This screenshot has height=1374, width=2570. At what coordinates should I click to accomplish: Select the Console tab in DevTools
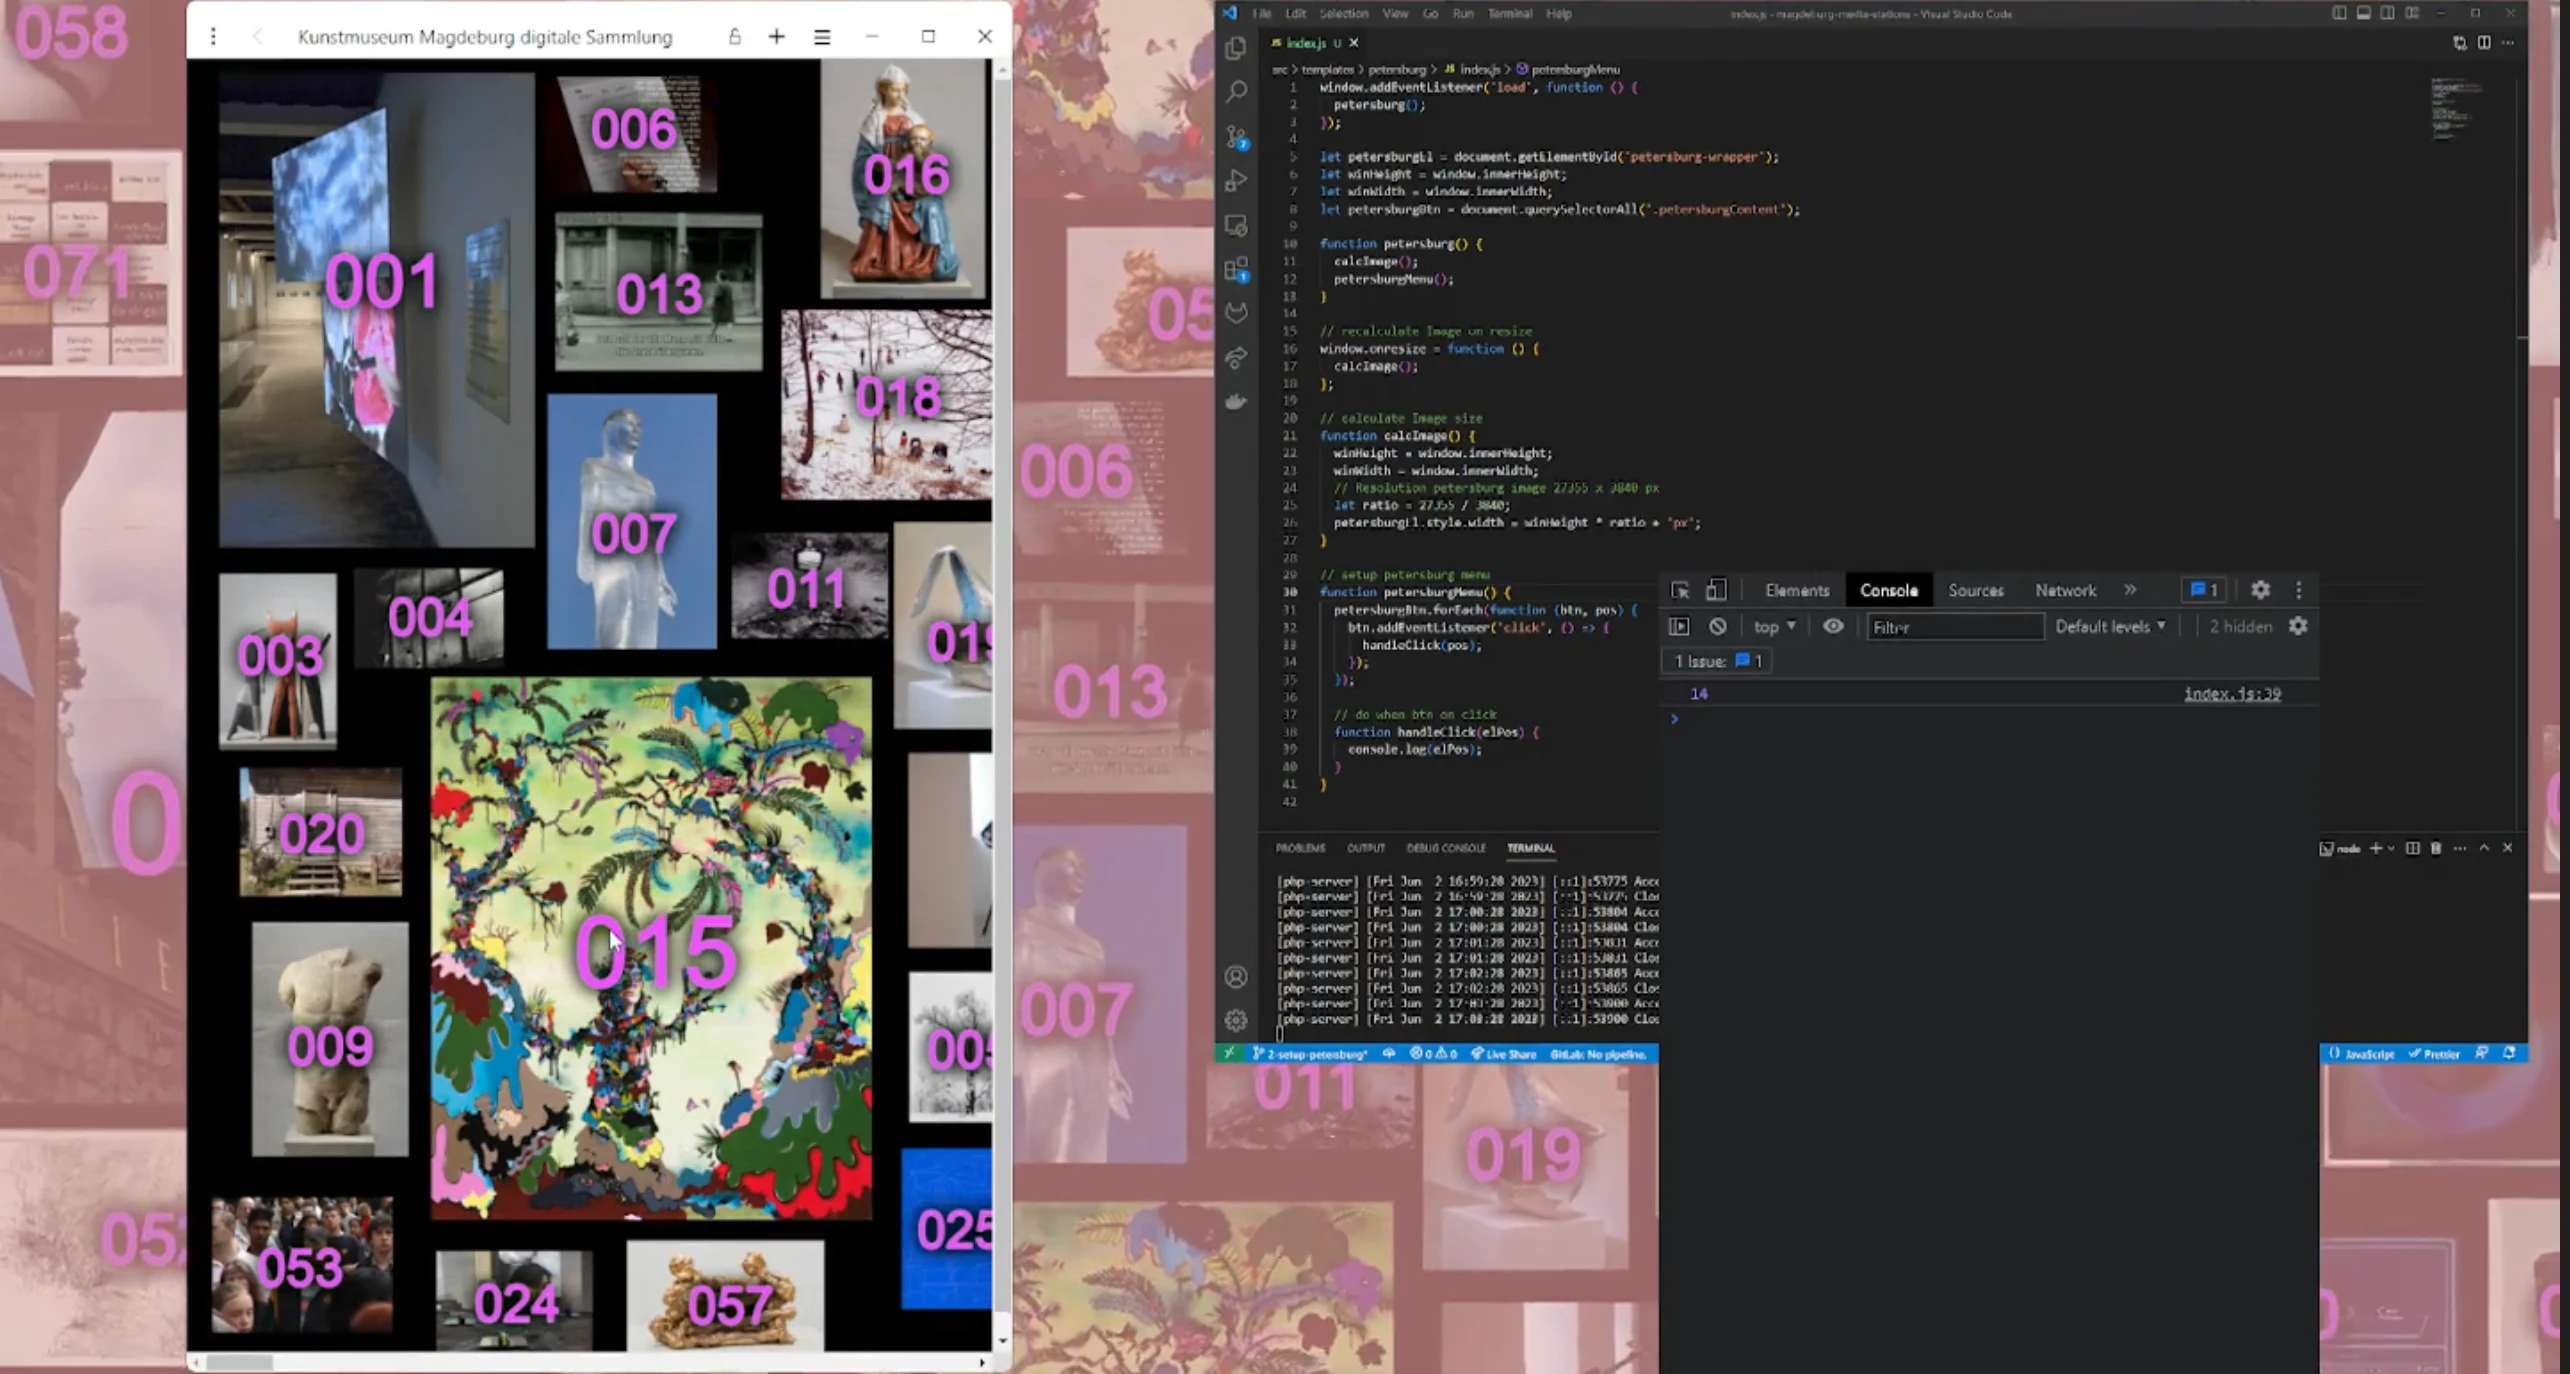coord(1888,590)
